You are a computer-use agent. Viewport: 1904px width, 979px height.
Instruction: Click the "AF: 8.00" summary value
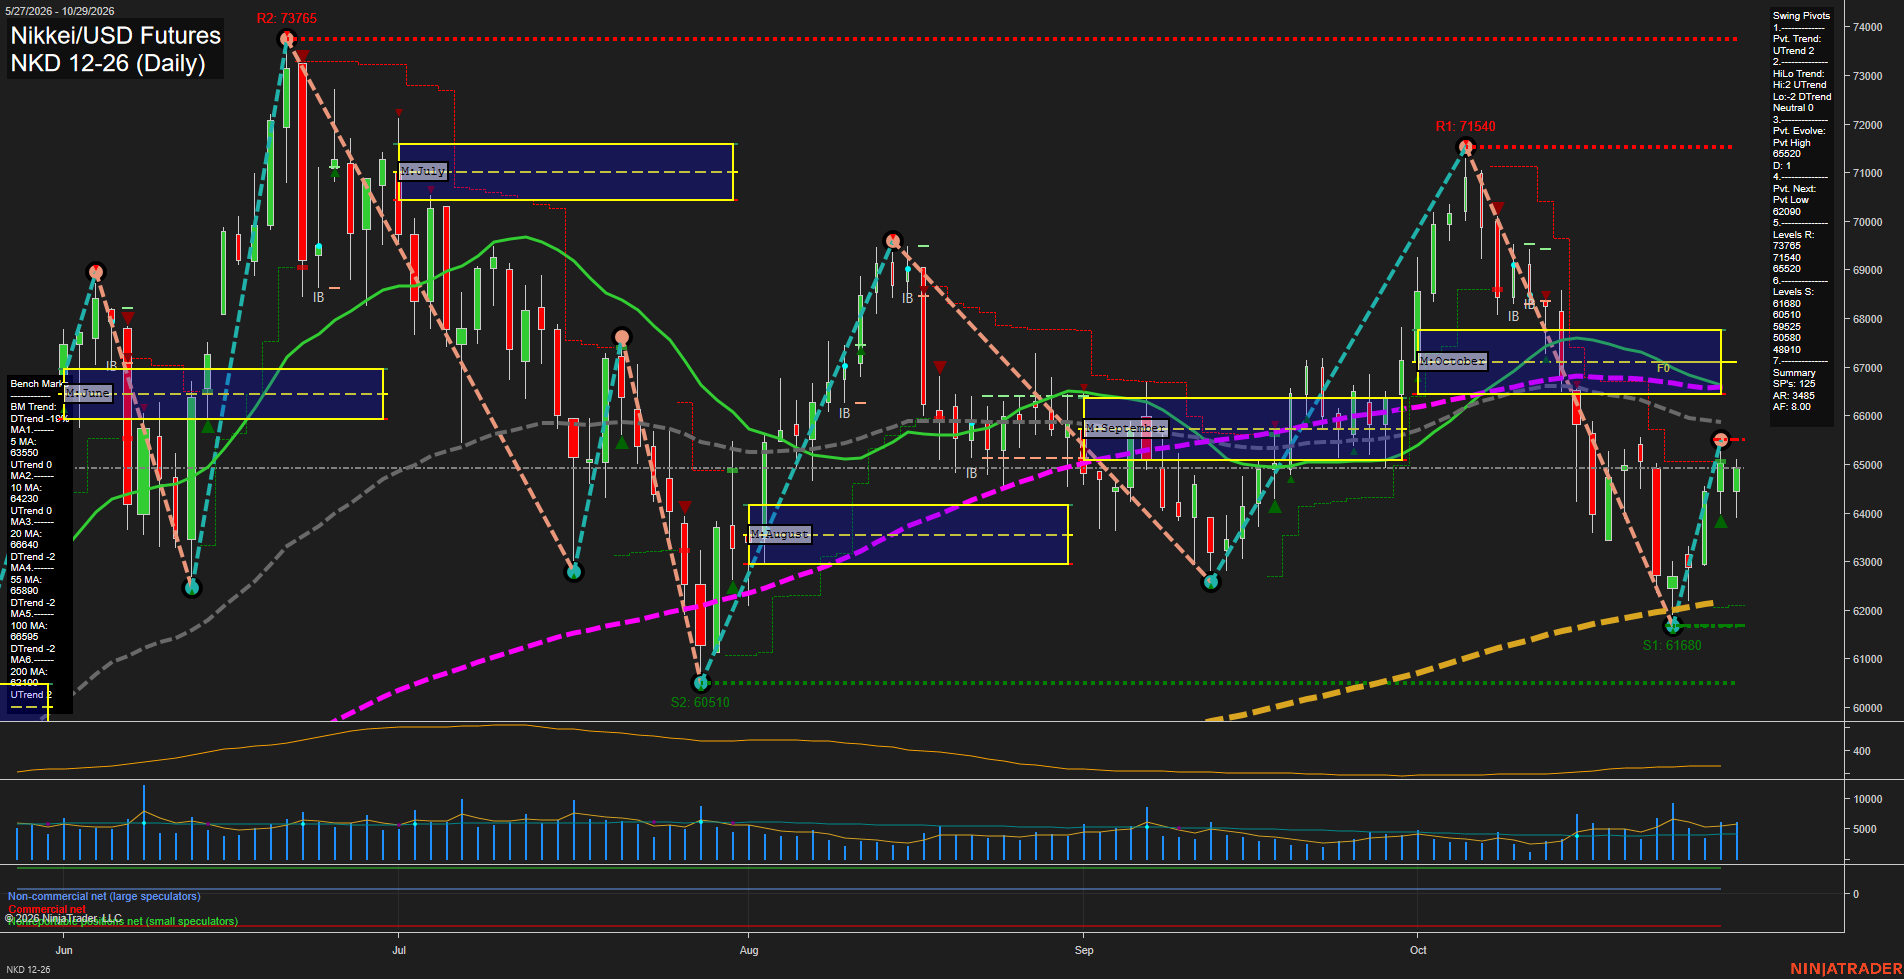pyautogui.click(x=1792, y=407)
